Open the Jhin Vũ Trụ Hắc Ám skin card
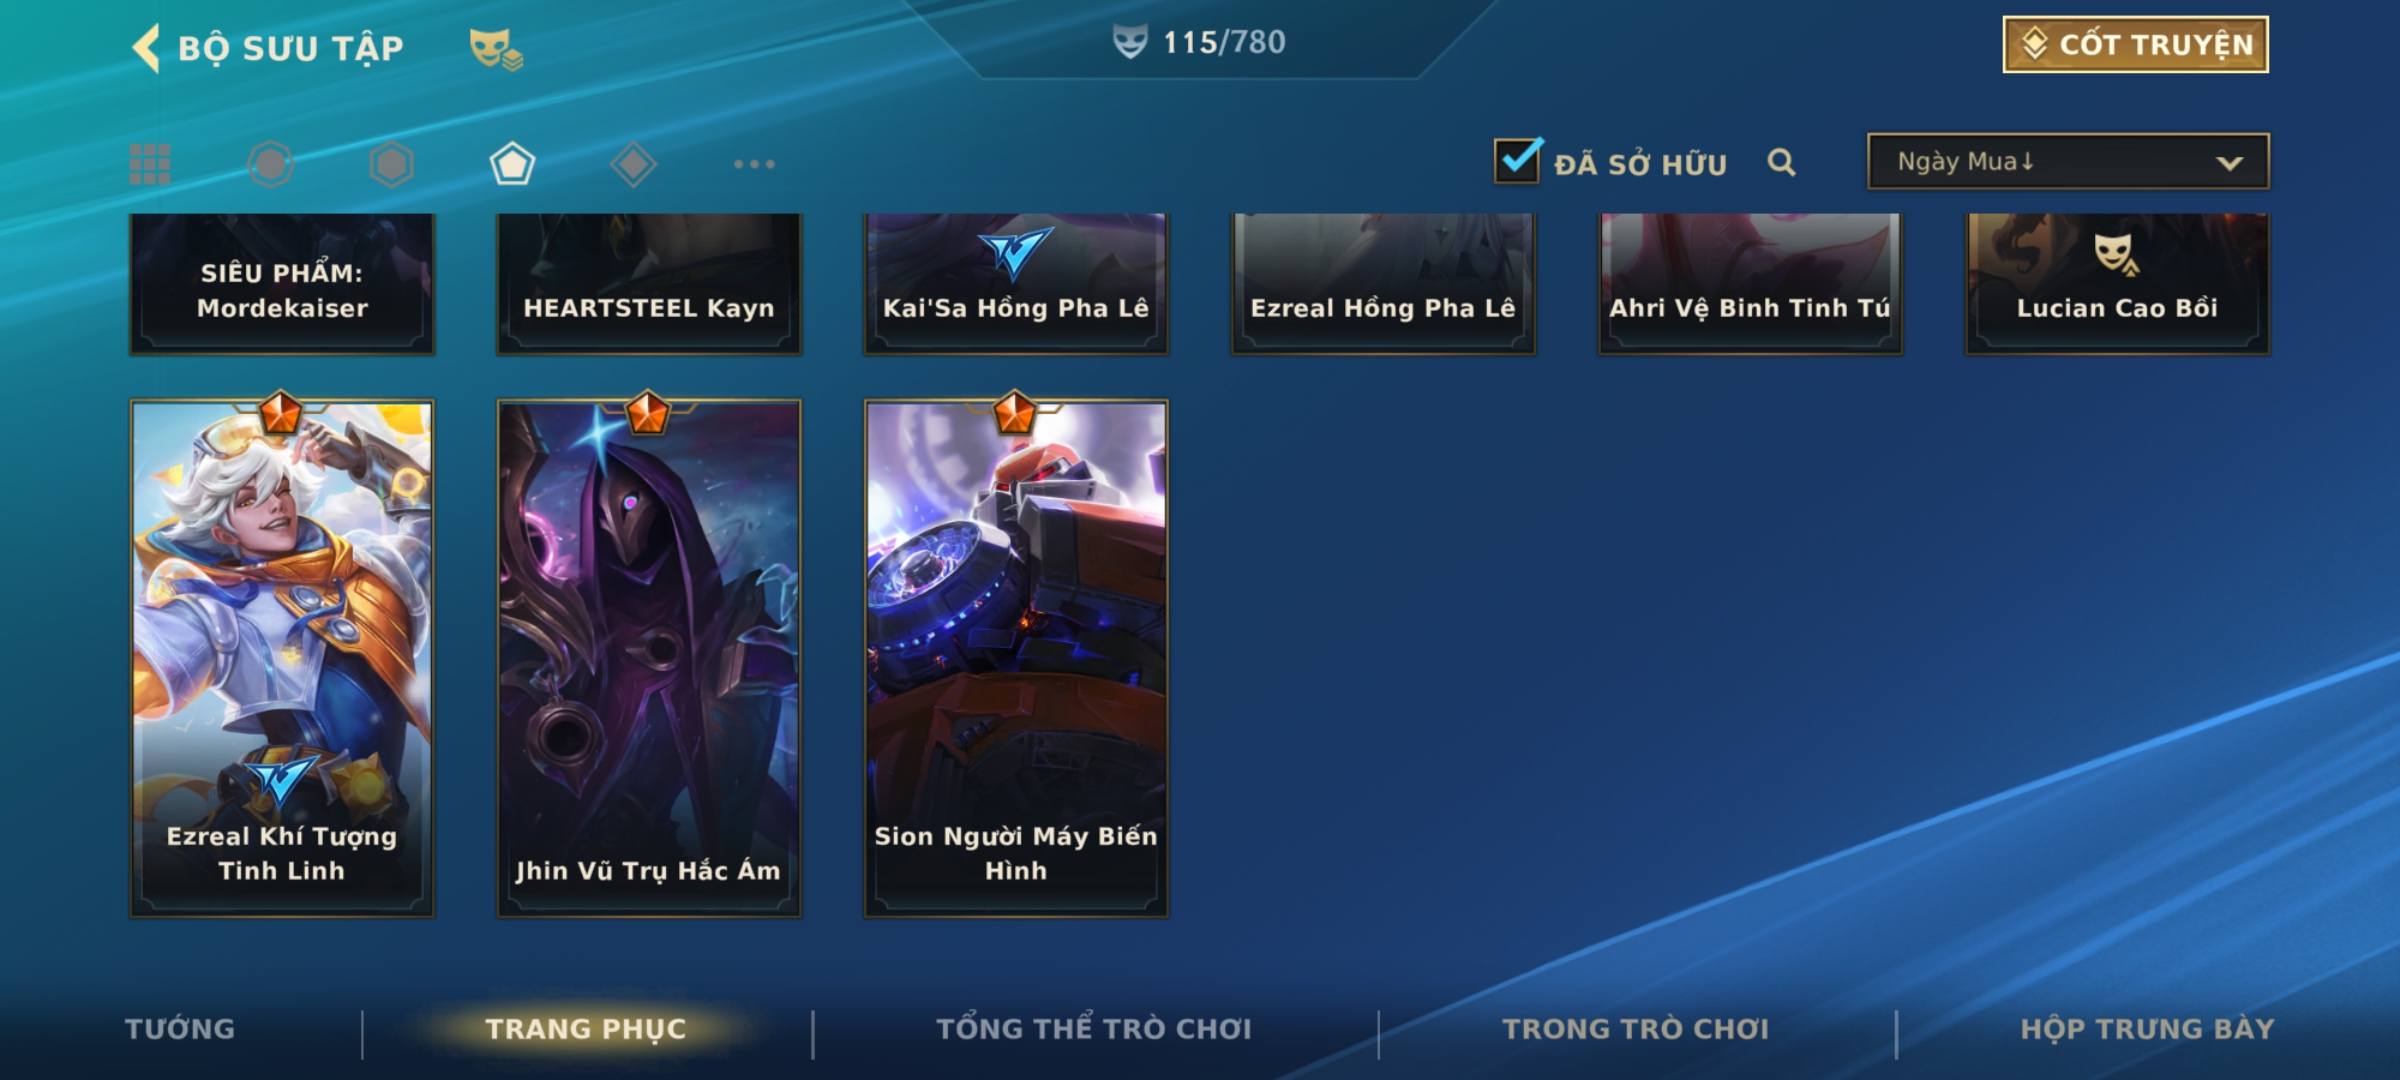The width and height of the screenshot is (2400, 1080). [x=649, y=658]
